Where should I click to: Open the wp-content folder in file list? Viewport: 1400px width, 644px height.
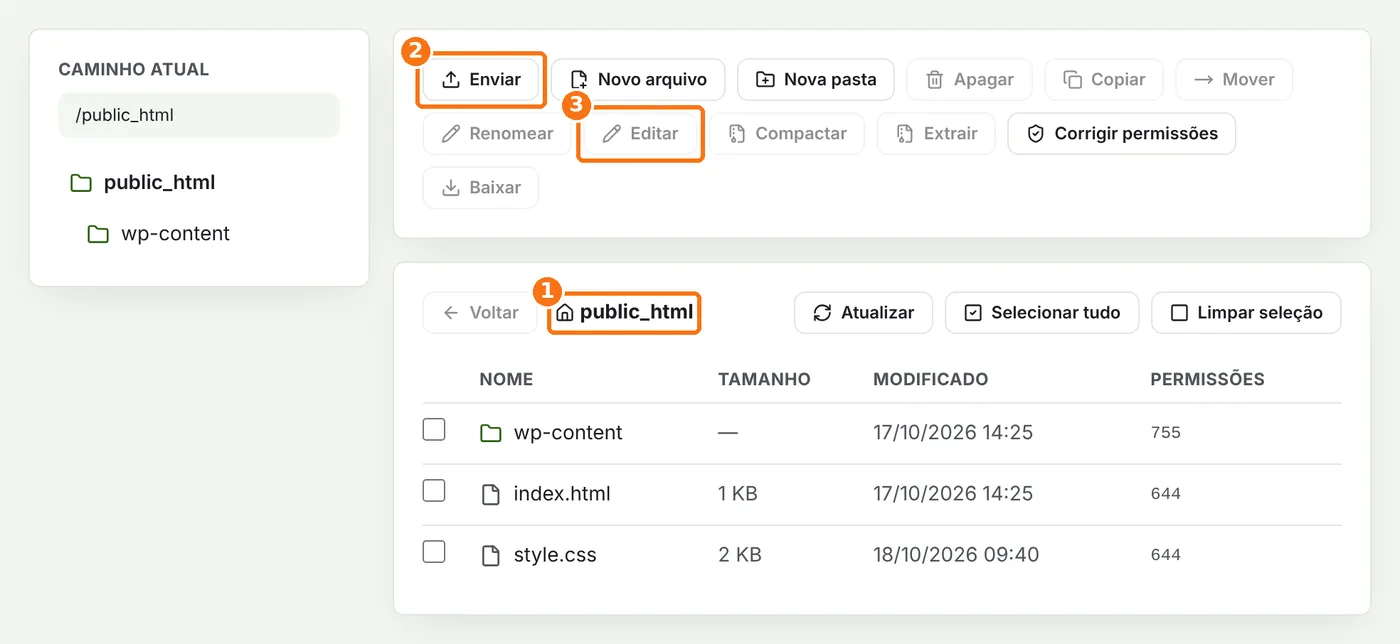568,432
